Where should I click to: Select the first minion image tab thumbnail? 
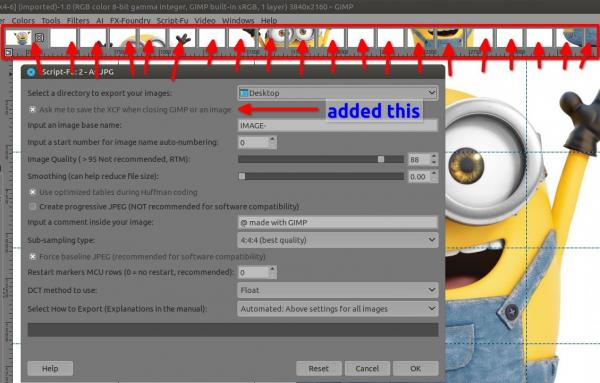coord(18,38)
